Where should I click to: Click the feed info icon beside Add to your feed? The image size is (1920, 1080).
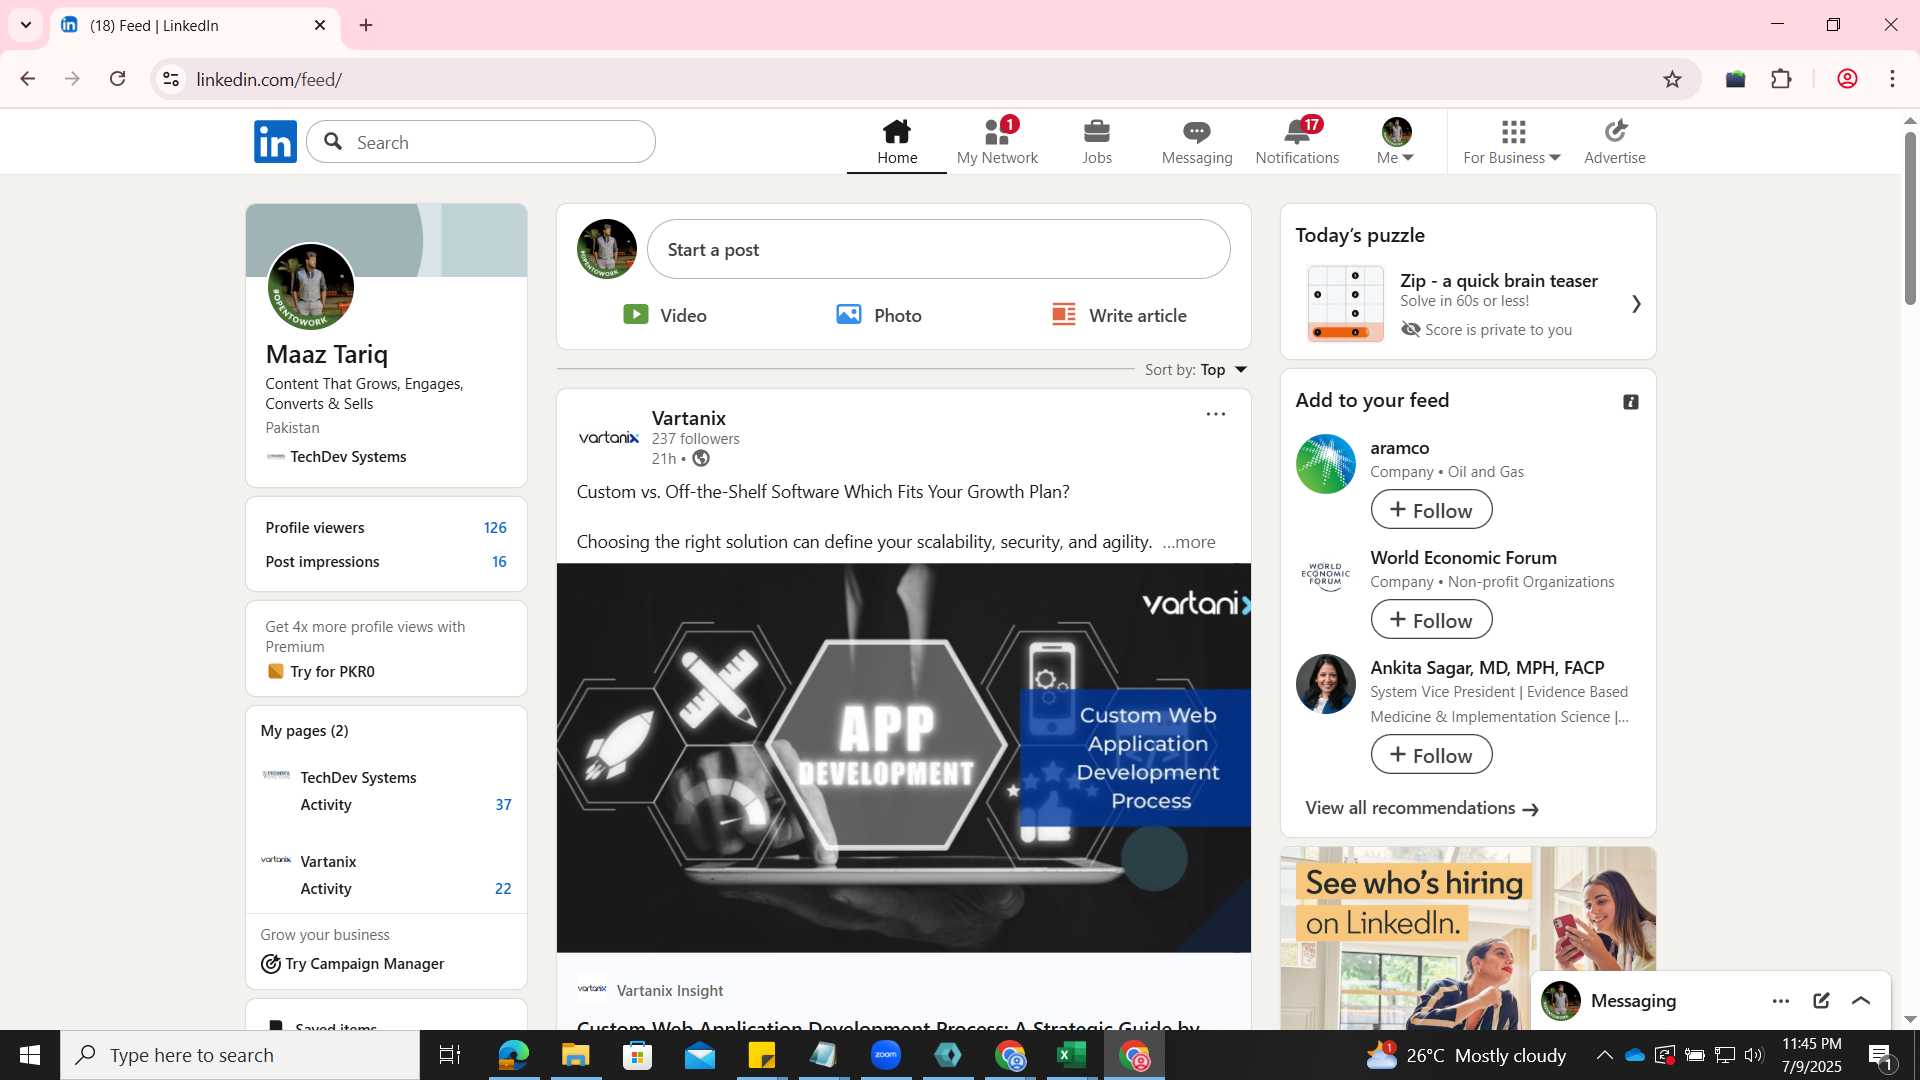[x=1631, y=402]
